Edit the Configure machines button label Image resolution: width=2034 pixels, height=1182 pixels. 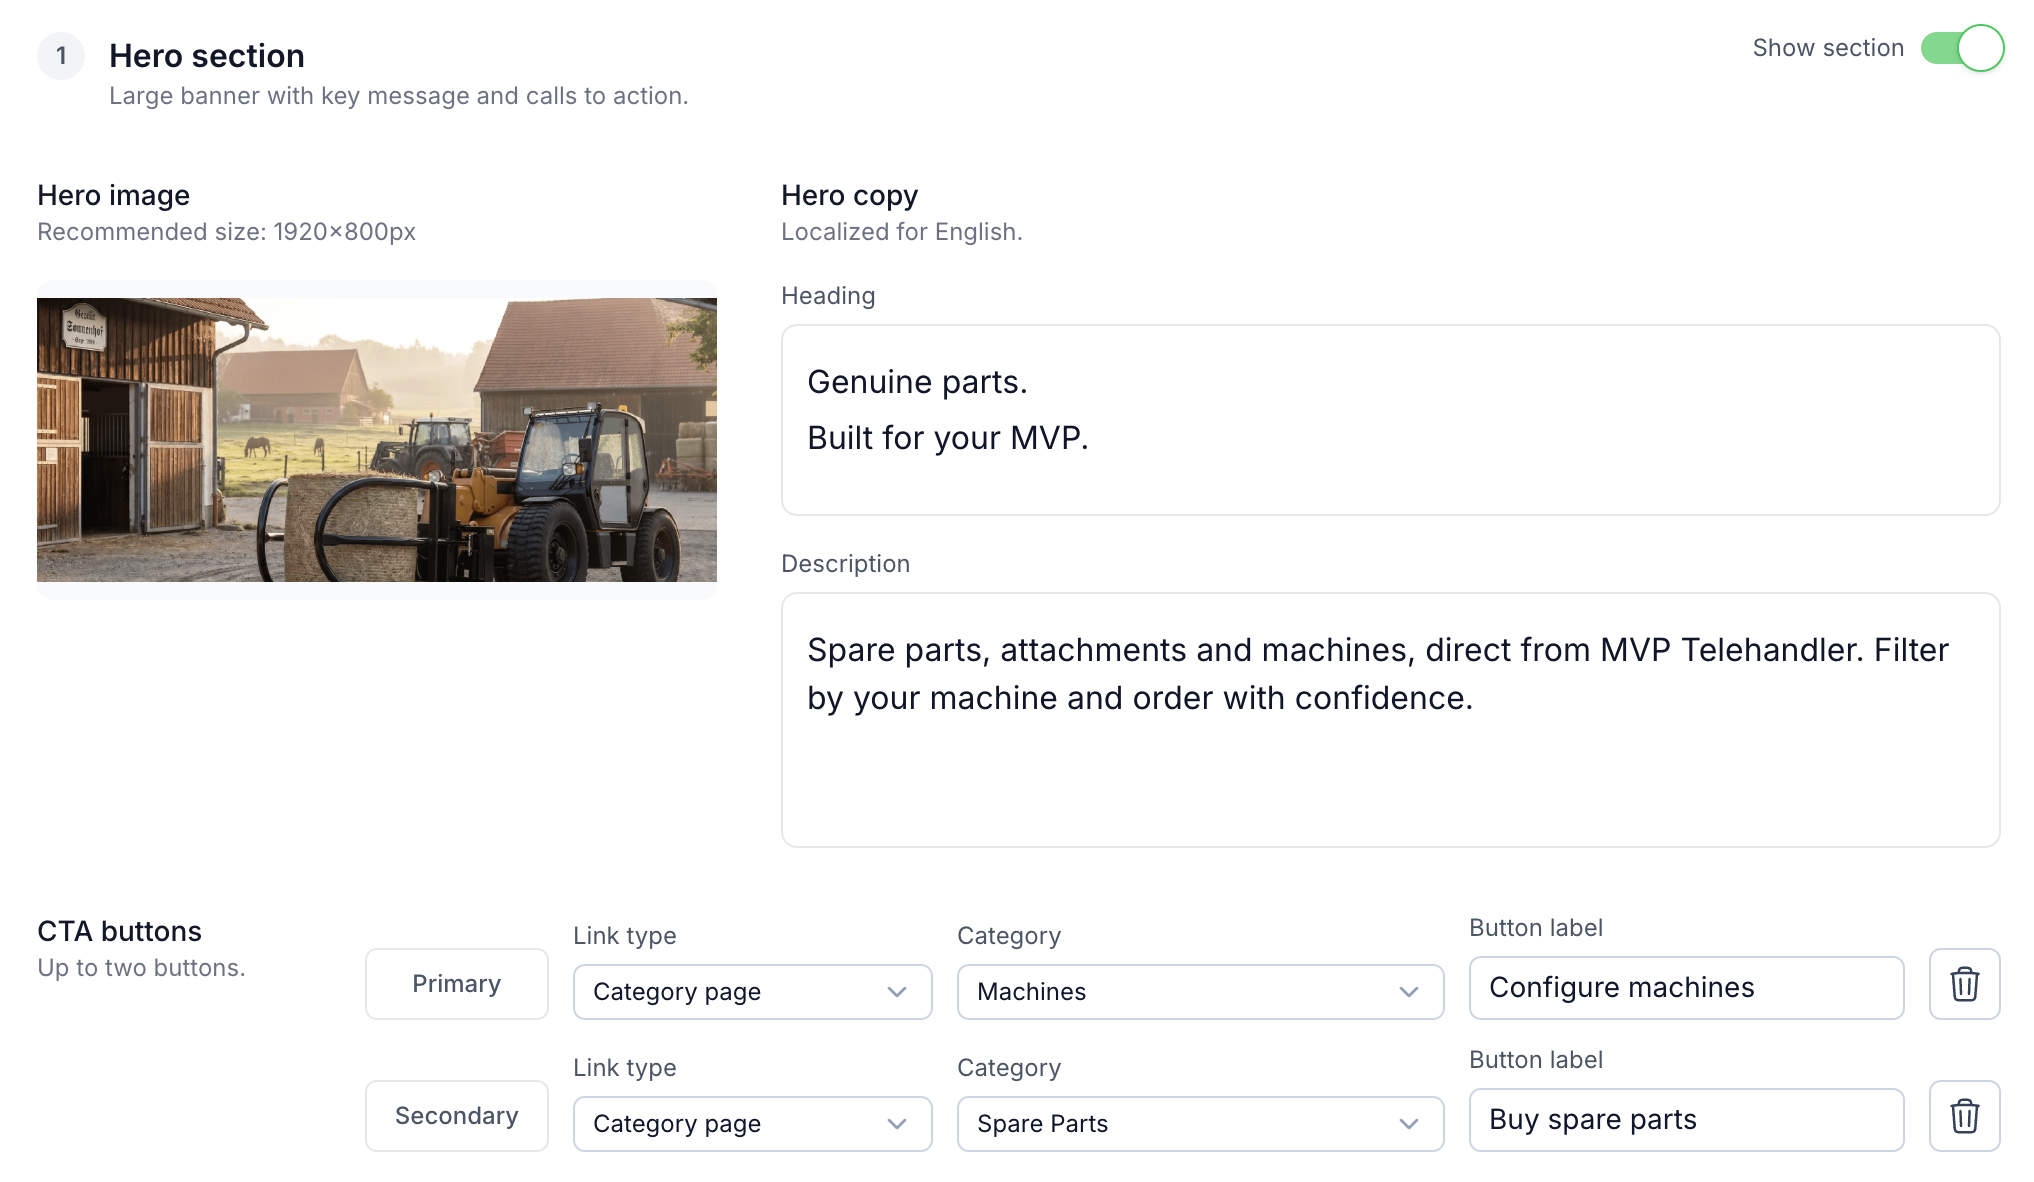(1686, 988)
